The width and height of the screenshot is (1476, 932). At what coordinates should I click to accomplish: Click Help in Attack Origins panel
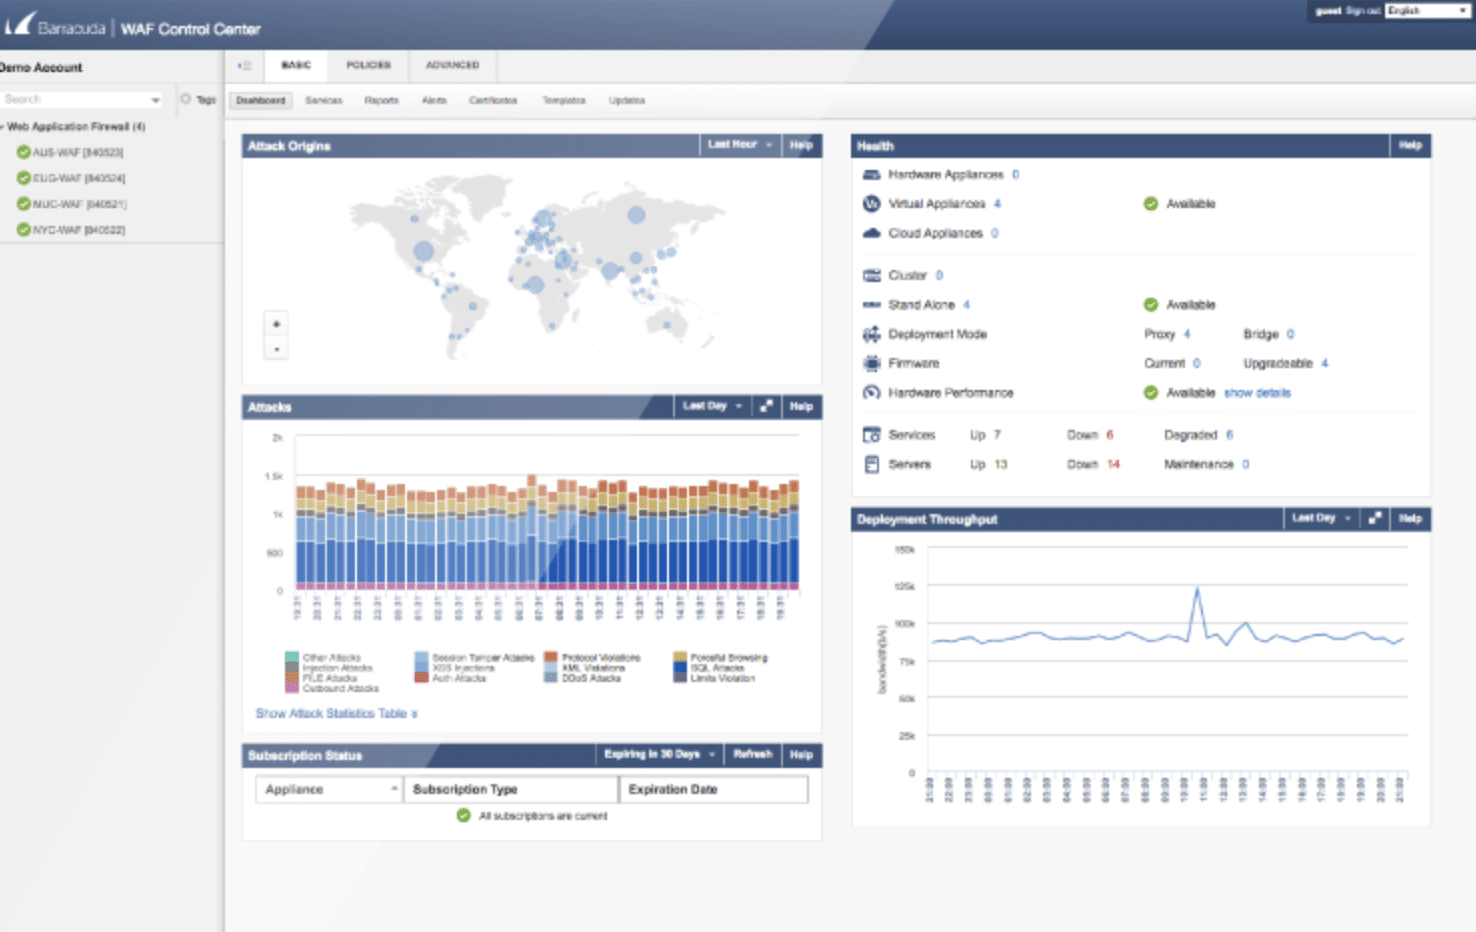[801, 145]
